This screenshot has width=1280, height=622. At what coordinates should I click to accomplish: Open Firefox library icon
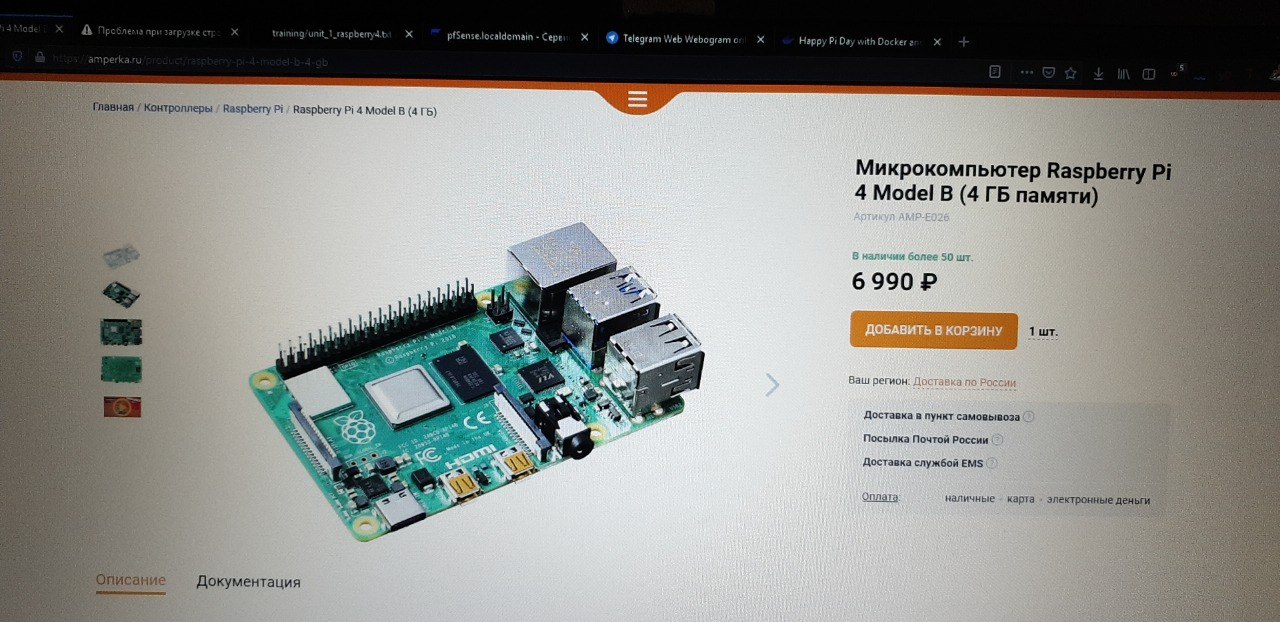click(1124, 74)
